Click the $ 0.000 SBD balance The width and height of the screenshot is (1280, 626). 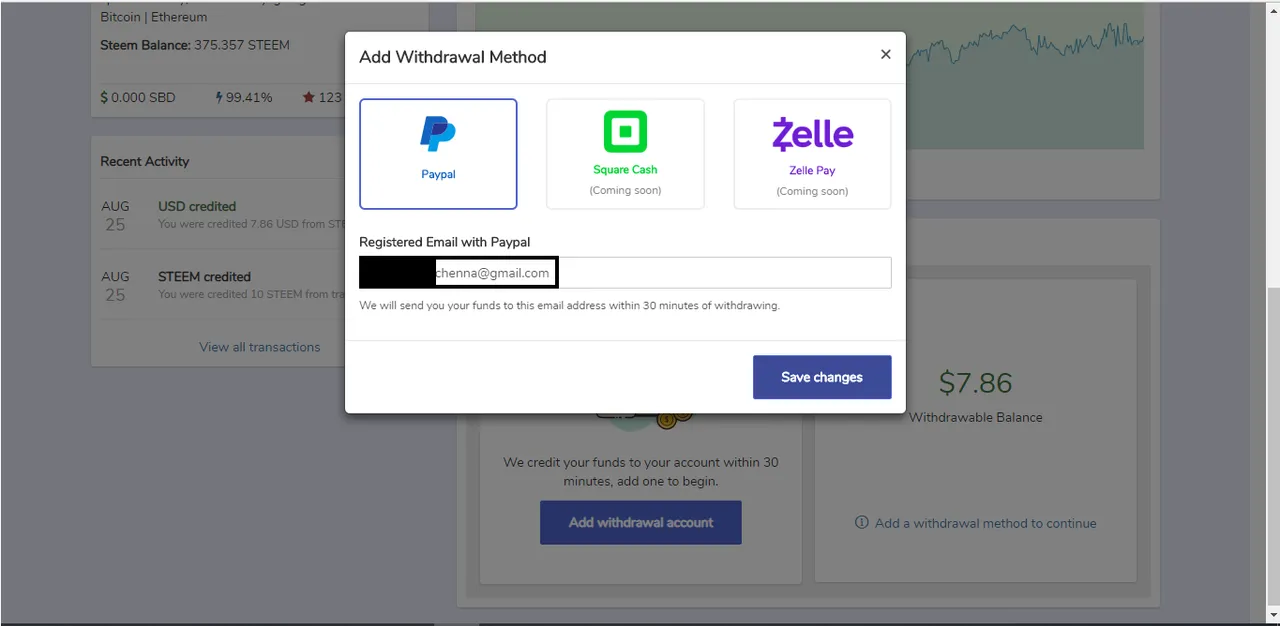tap(138, 97)
